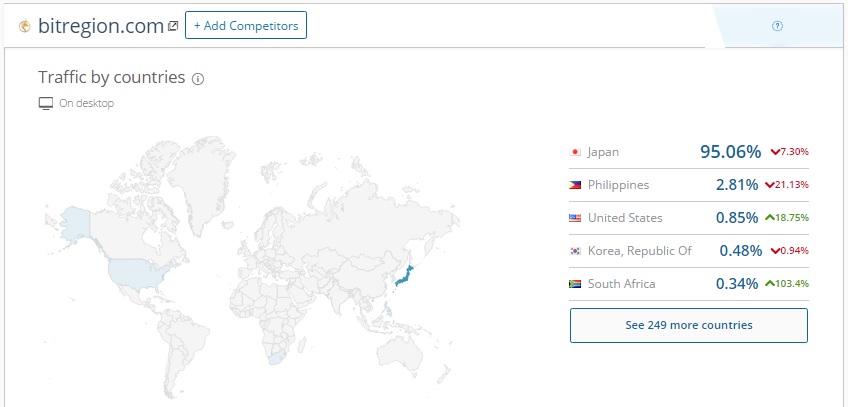Click the 0.94% change value

(x=795, y=251)
